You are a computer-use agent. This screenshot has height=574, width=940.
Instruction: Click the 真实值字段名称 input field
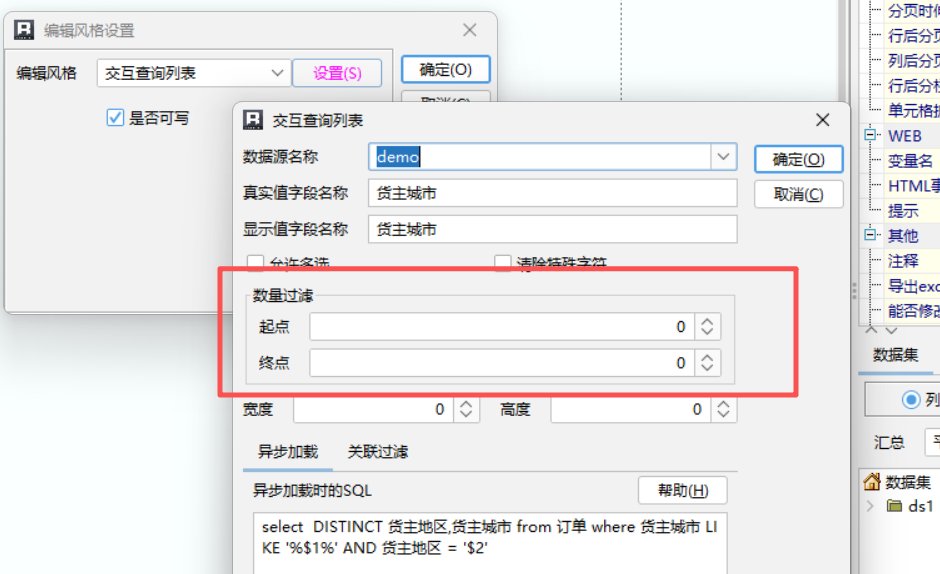tap(552, 193)
